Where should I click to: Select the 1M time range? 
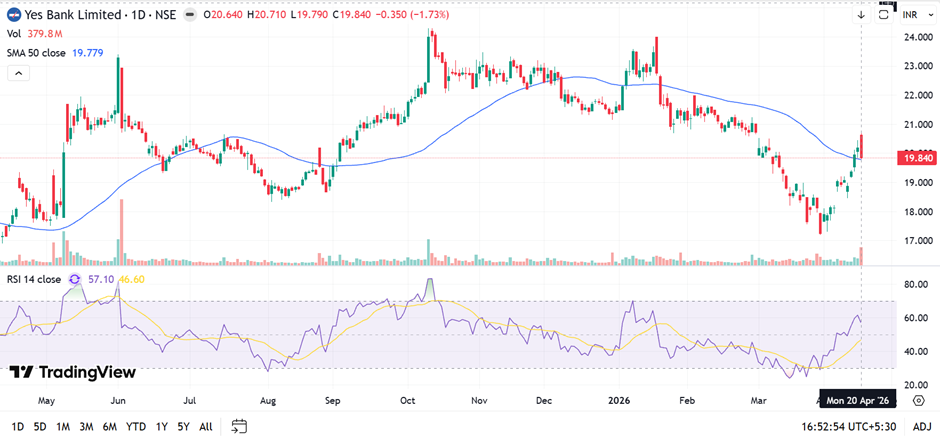[62, 426]
